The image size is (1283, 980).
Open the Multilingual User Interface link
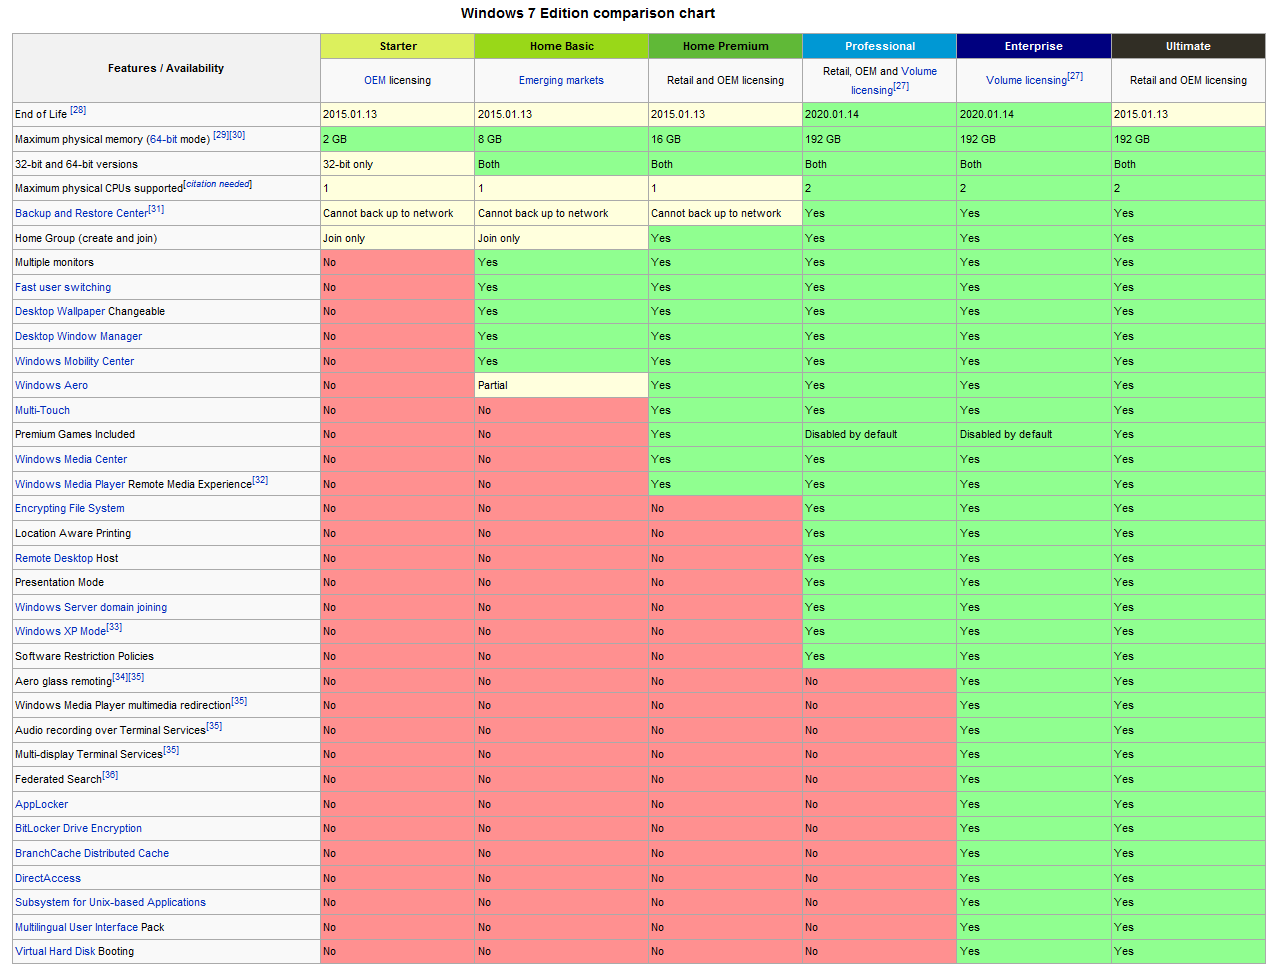point(76,927)
